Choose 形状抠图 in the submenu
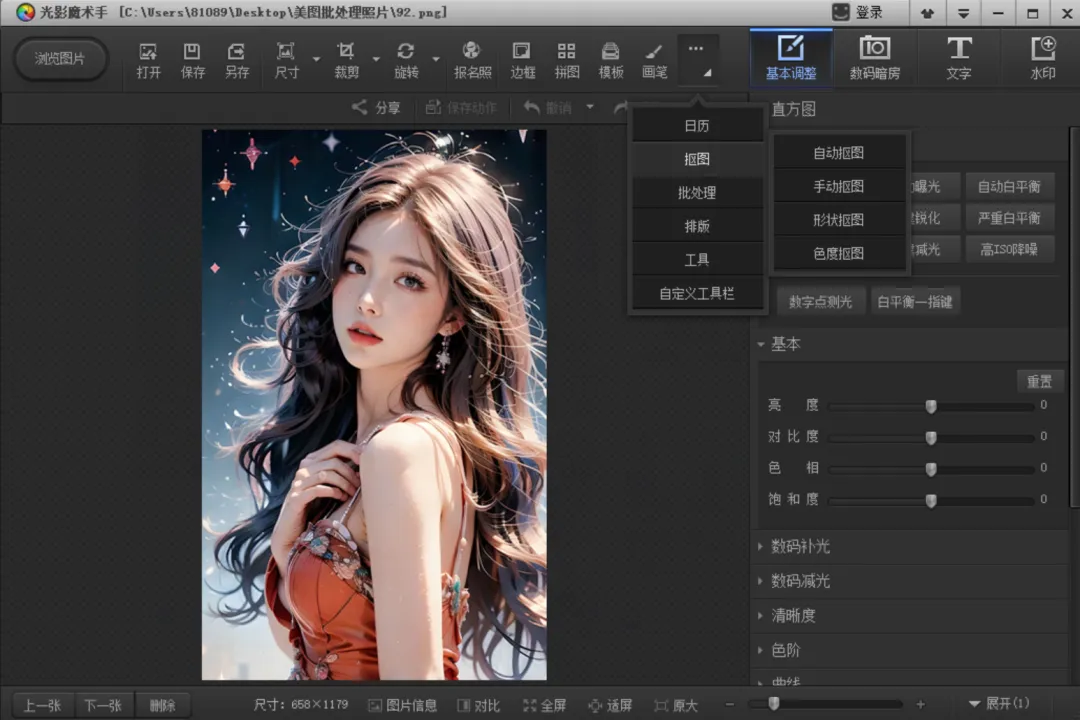 pyautogui.click(x=839, y=220)
